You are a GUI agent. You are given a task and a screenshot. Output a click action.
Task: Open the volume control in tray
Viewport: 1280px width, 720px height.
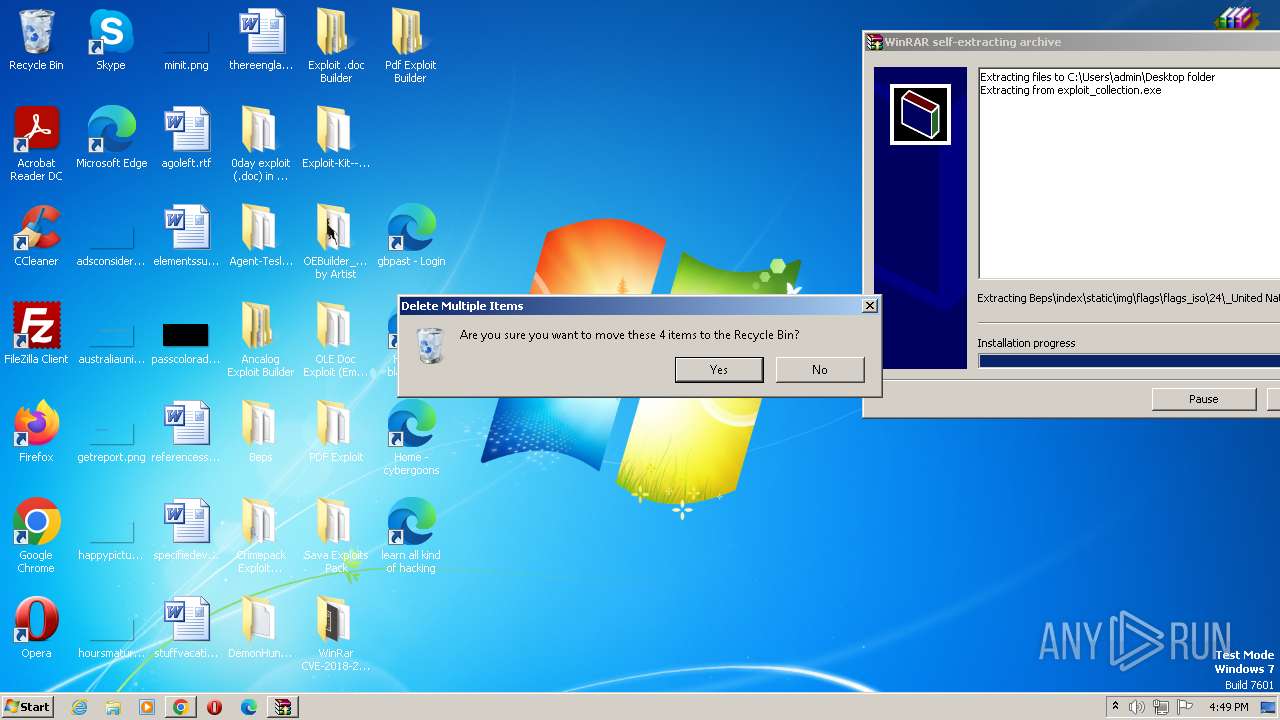(x=1137, y=707)
